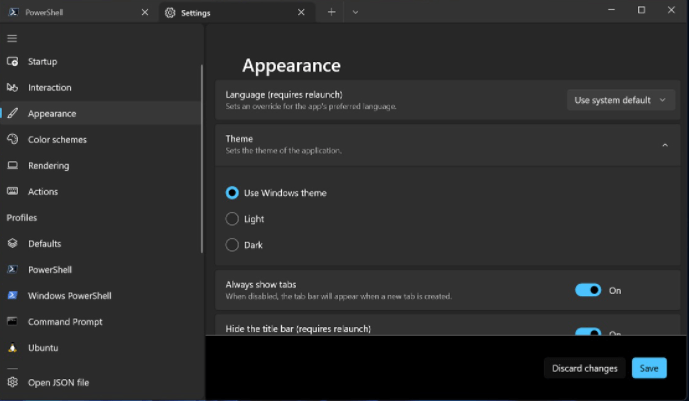Image resolution: width=691 pixels, height=401 pixels.
Task: Select the Command Prompt profile
Action: point(101,321)
